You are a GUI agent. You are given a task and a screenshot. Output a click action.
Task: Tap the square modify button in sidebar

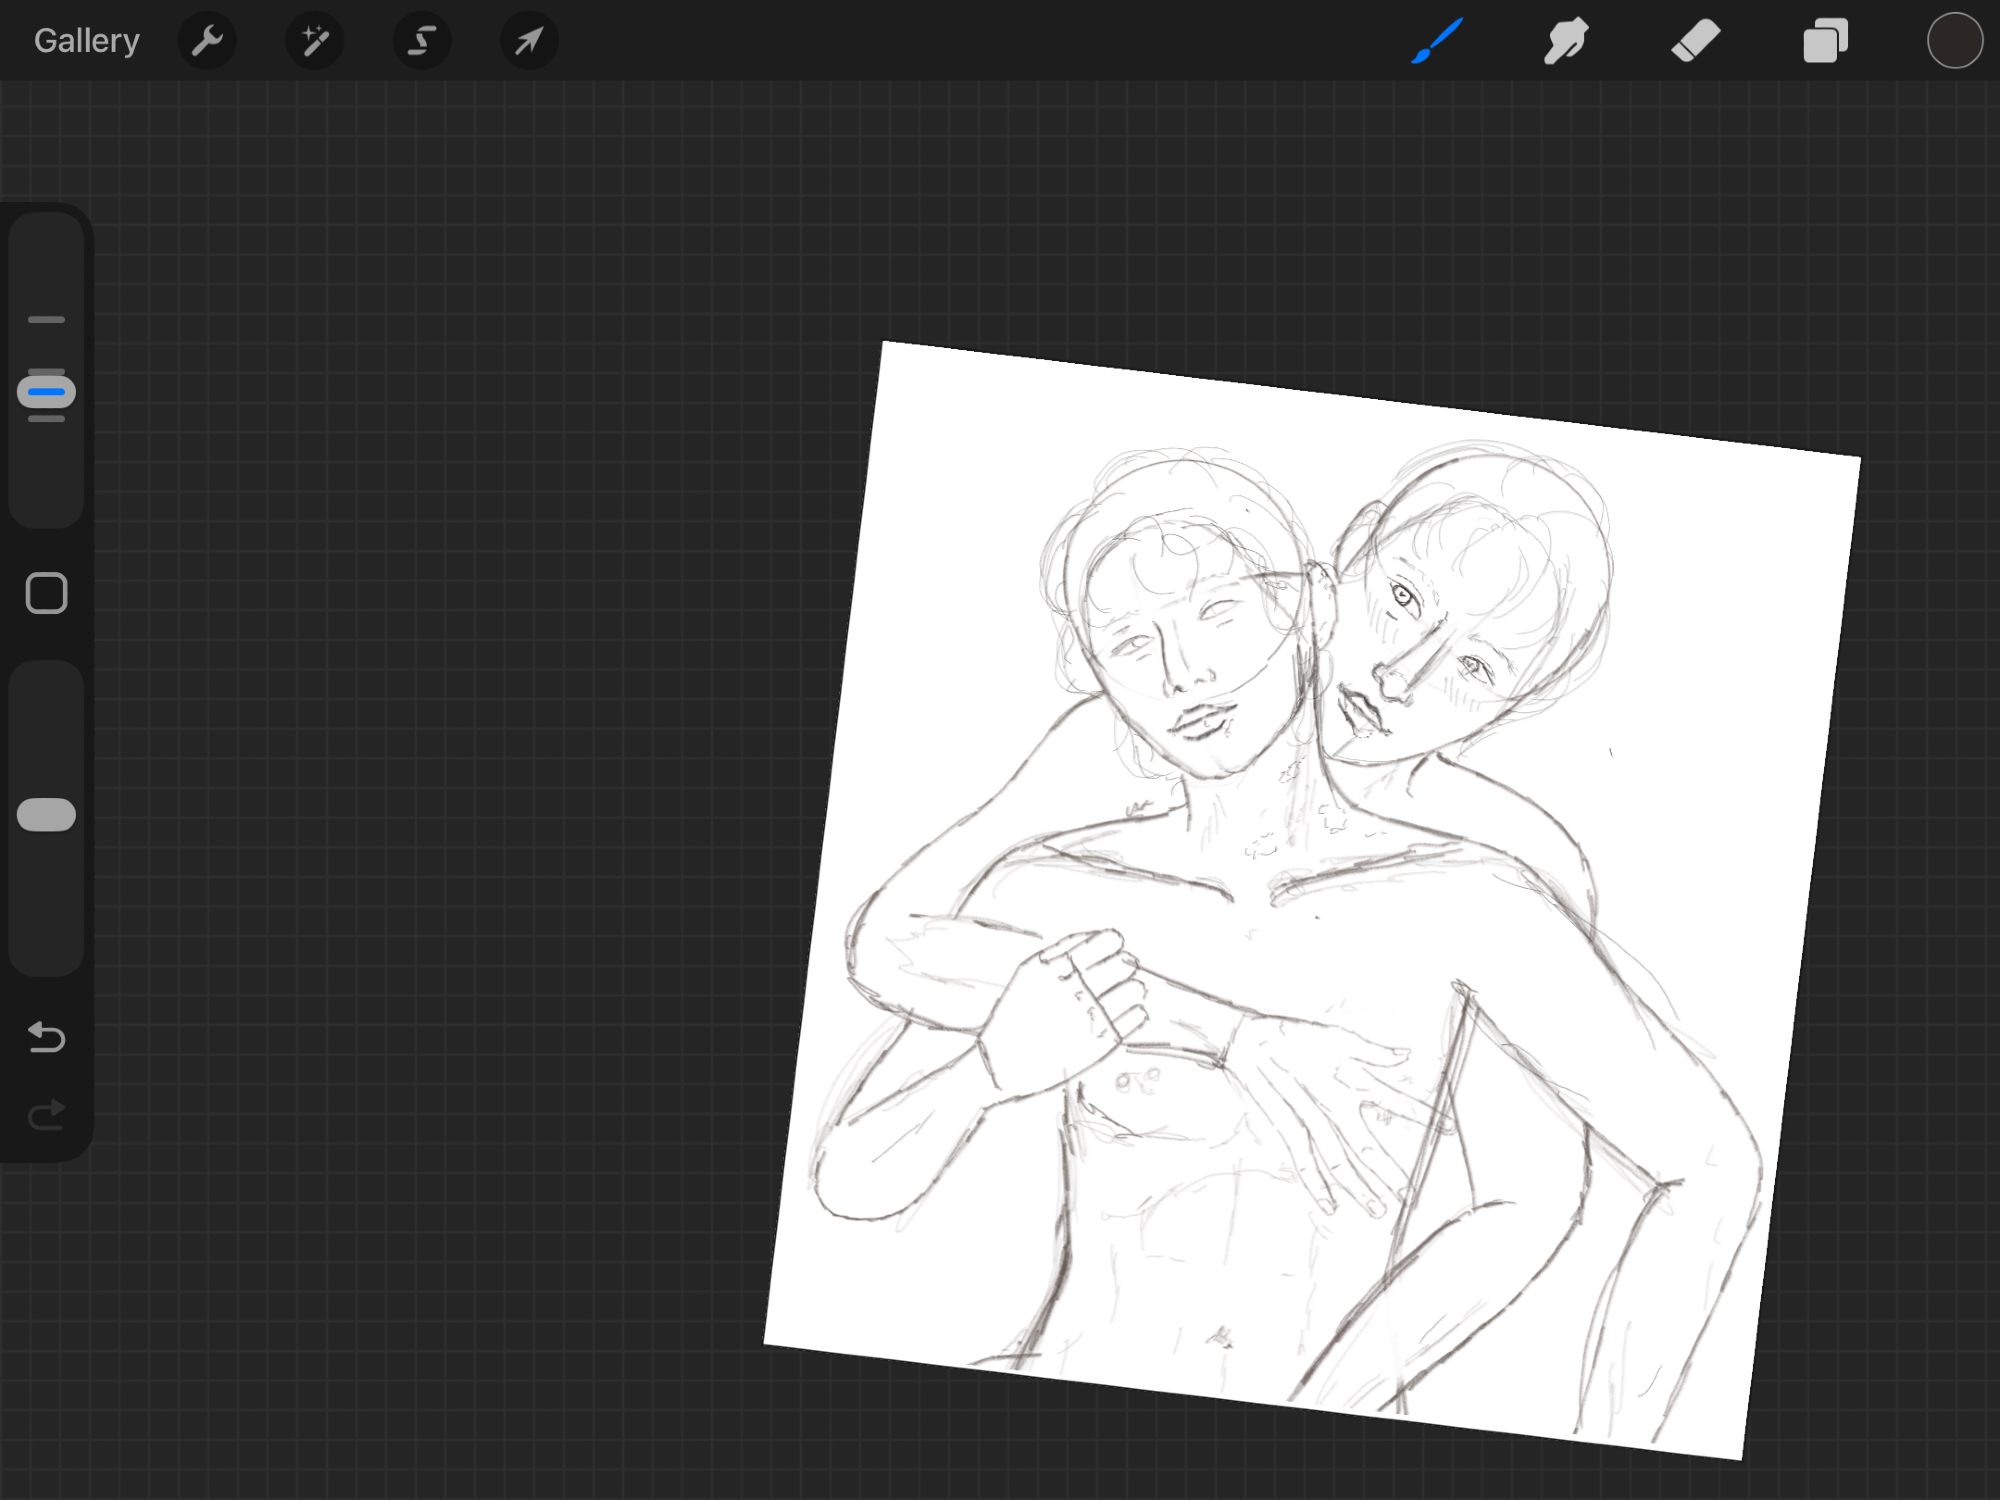(46, 593)
